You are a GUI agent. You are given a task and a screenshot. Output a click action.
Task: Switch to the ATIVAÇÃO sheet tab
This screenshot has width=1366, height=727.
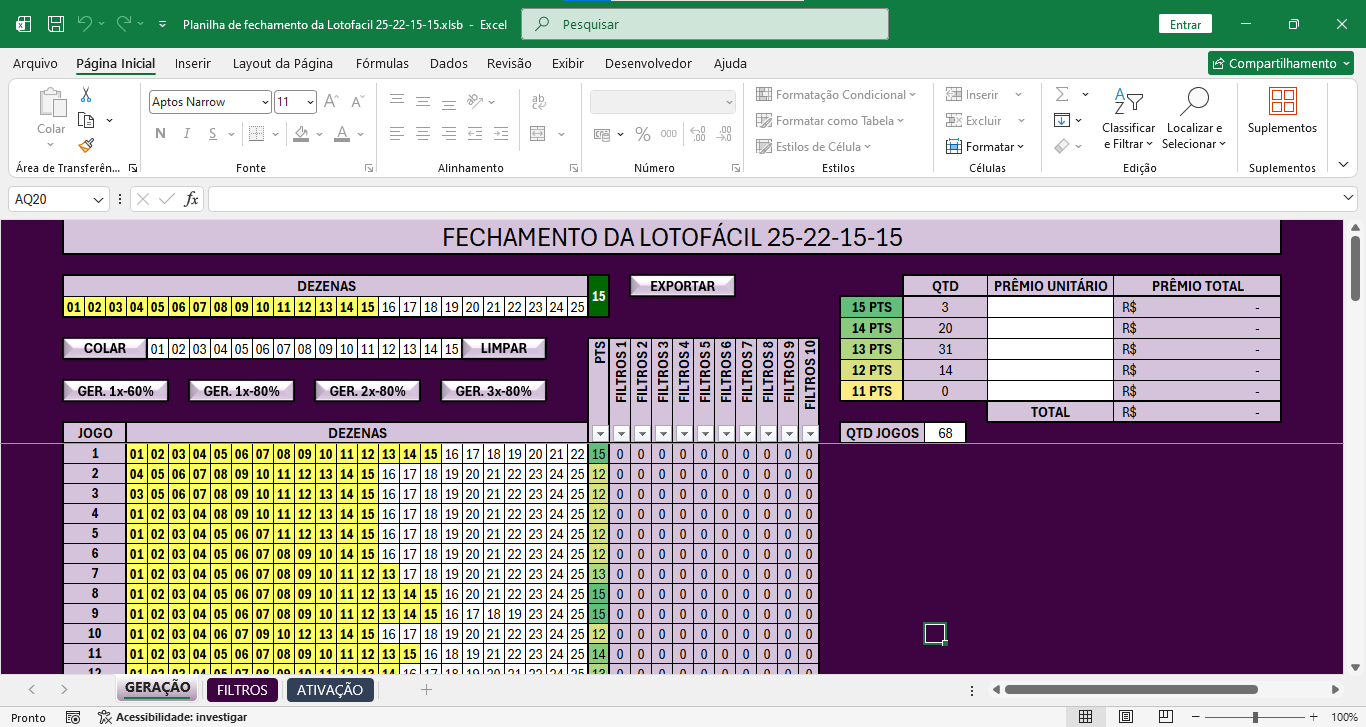click(330, 690)
